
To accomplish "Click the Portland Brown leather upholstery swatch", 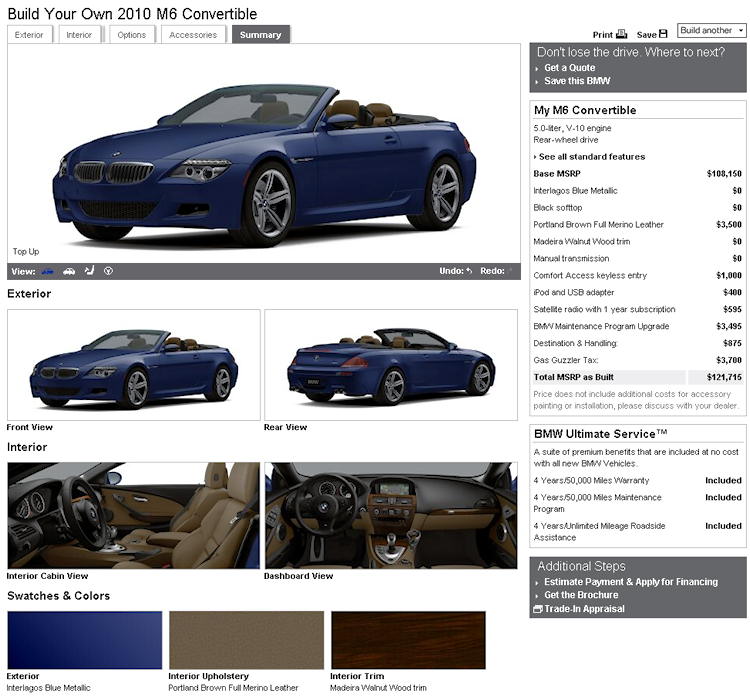I will [x=246, y=640].
